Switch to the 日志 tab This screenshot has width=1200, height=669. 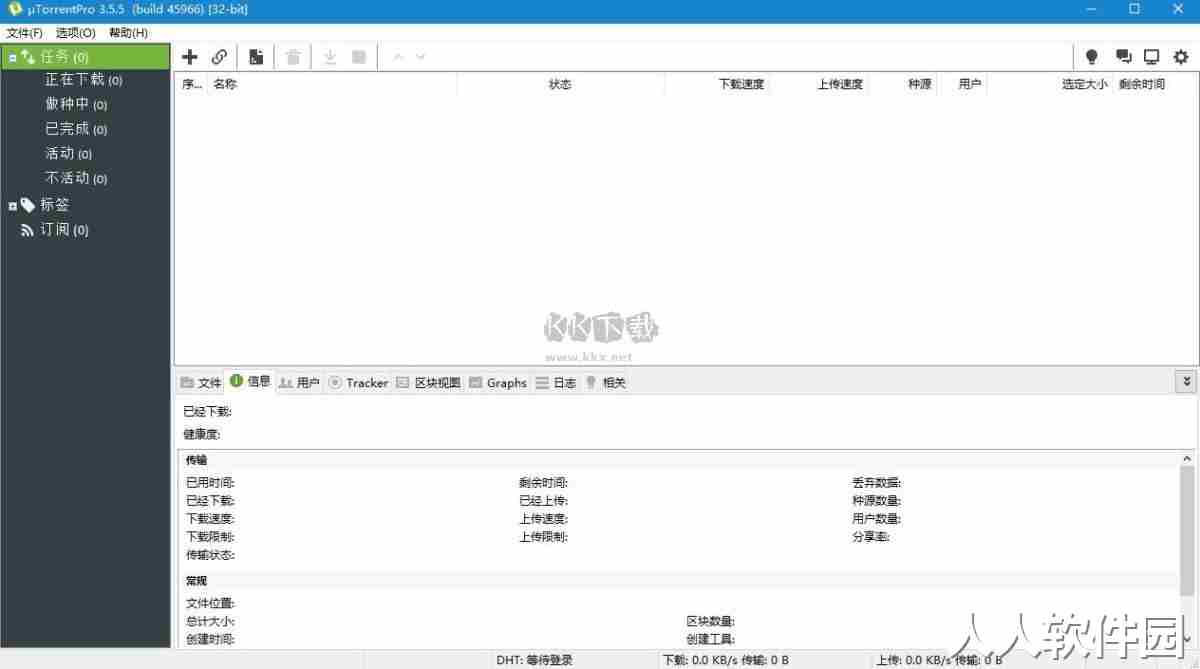[x=555, y=382]
